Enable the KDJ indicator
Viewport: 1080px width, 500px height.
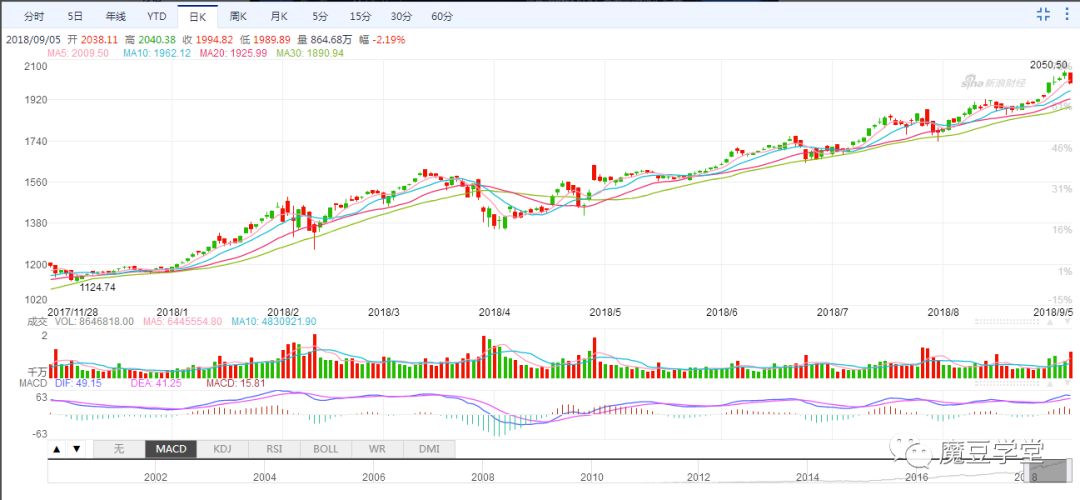tap(222, 449)
